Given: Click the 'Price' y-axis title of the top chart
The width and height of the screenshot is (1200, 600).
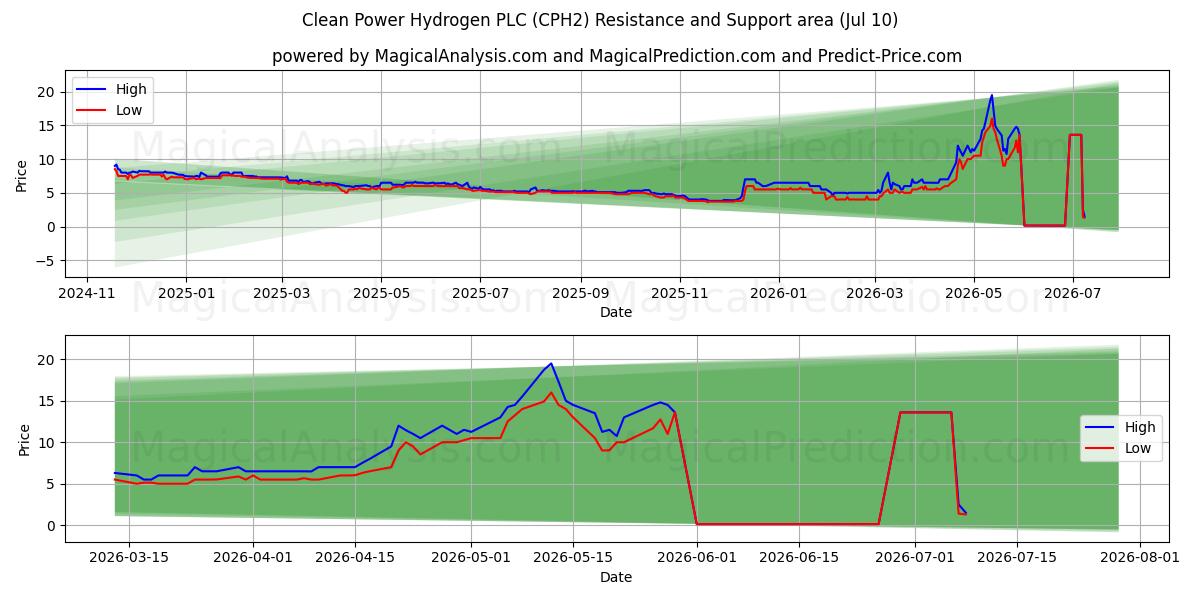Looking at the screenshot, I should point(22,175).
